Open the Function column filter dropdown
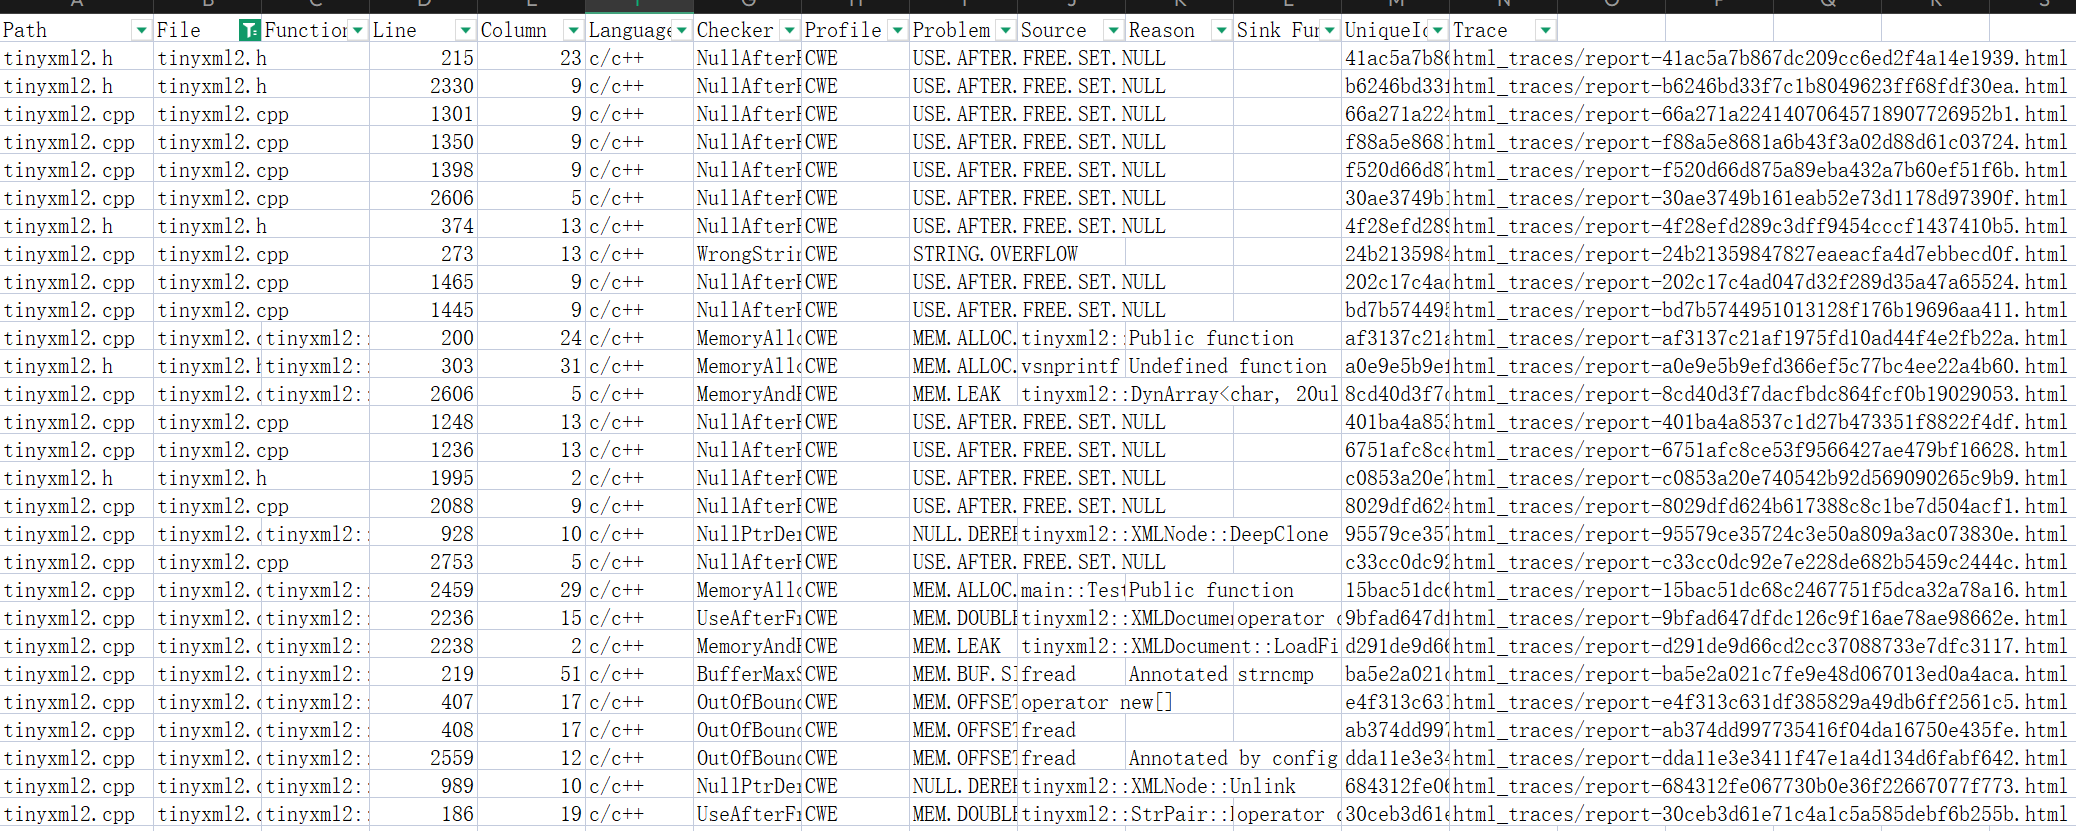The image size is (2076, 831). 357,31
